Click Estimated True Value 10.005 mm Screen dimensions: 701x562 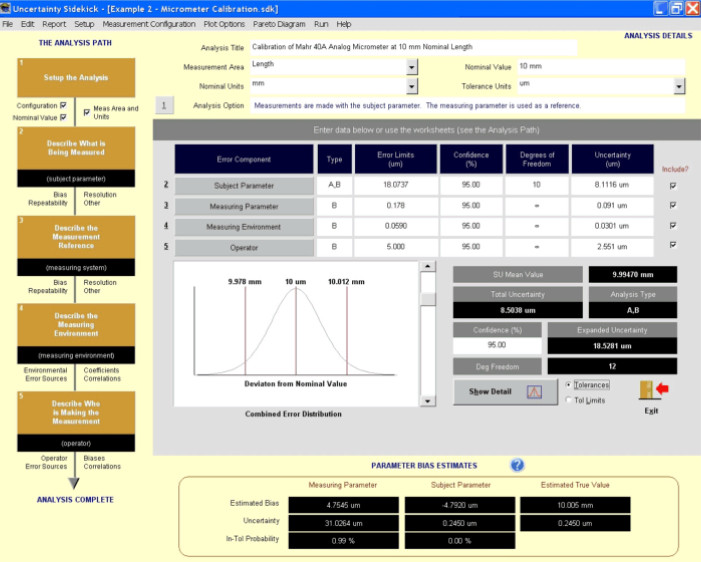575,505
